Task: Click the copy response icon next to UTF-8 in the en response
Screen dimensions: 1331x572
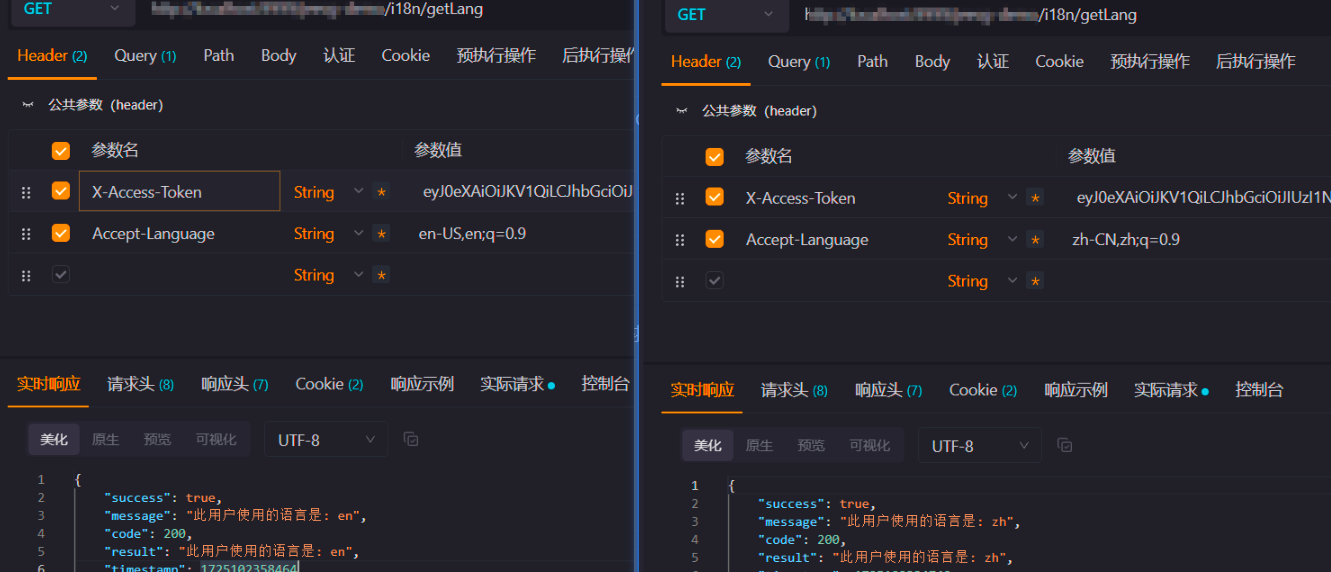Action: [x=411, y=439]
